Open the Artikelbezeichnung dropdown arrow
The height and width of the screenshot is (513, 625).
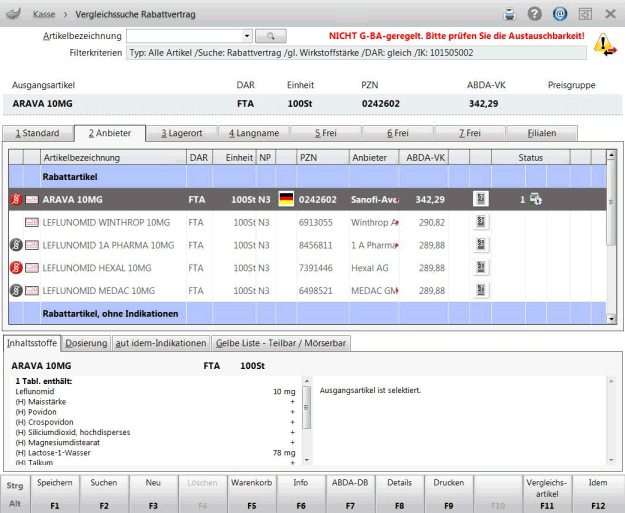pos(247,36)
